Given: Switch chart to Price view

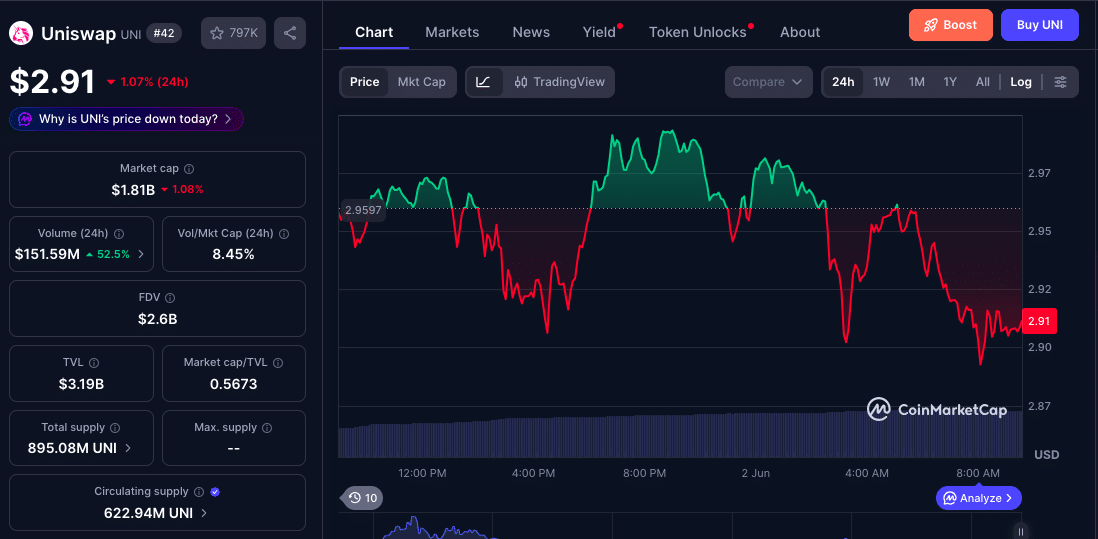Looking at the screenshot, I should 364,82.
